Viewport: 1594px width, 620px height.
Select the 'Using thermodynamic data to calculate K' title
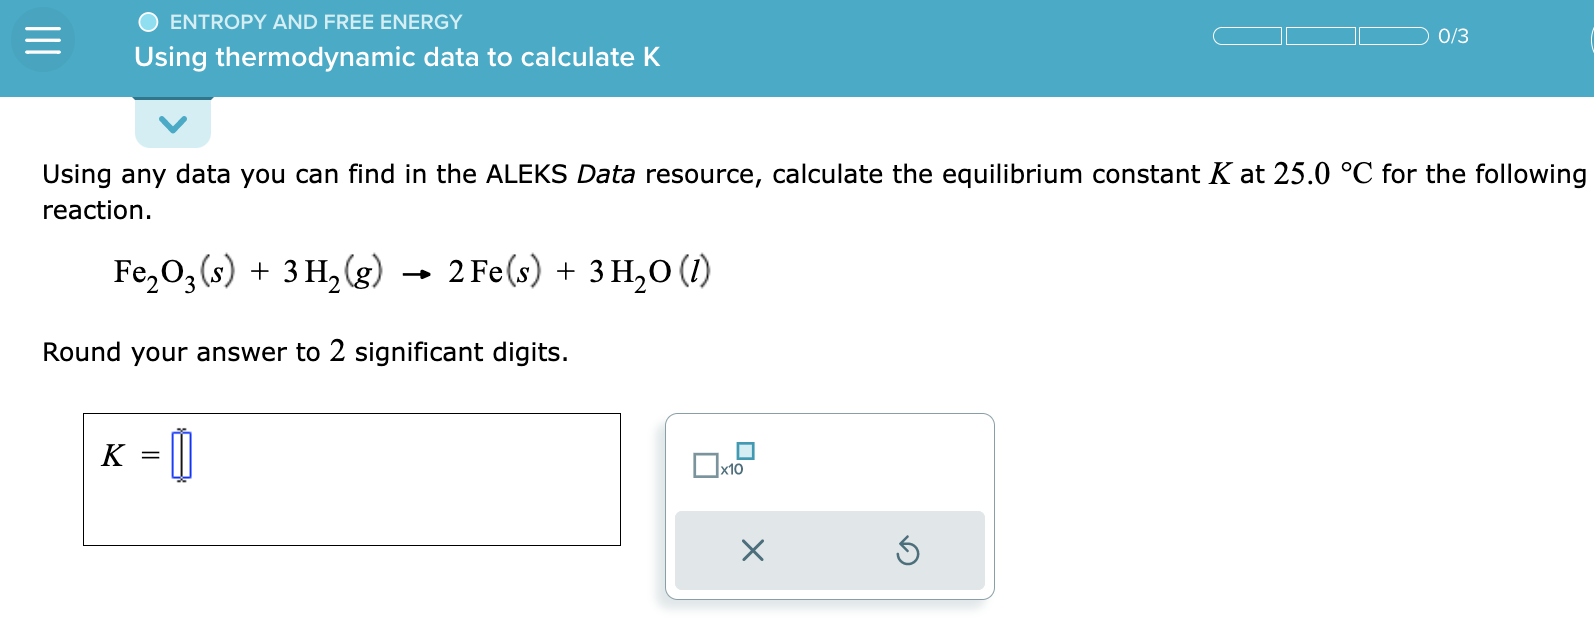[395, 57]
